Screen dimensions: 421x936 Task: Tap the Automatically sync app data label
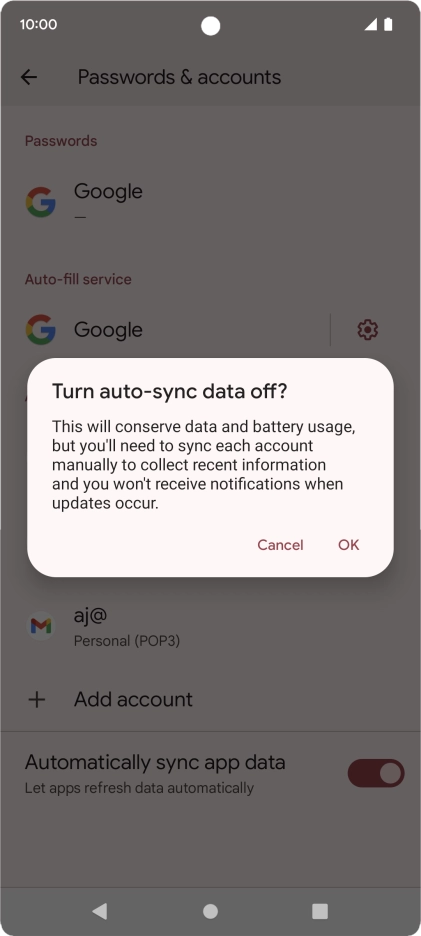pos(155,762)
